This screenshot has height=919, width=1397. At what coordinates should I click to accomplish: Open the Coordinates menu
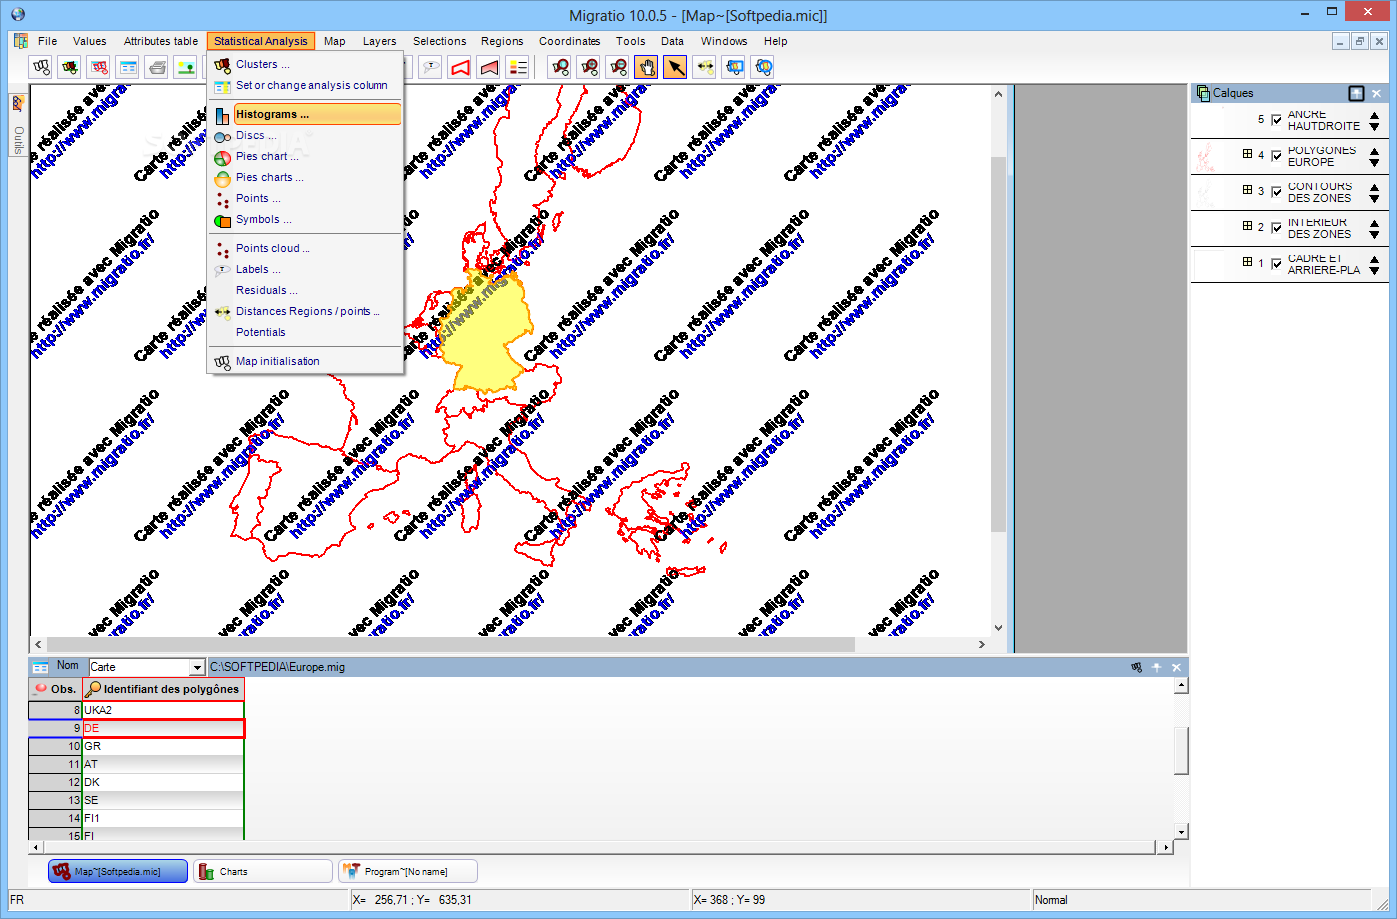pyautogui.click(x=569, y=41)
